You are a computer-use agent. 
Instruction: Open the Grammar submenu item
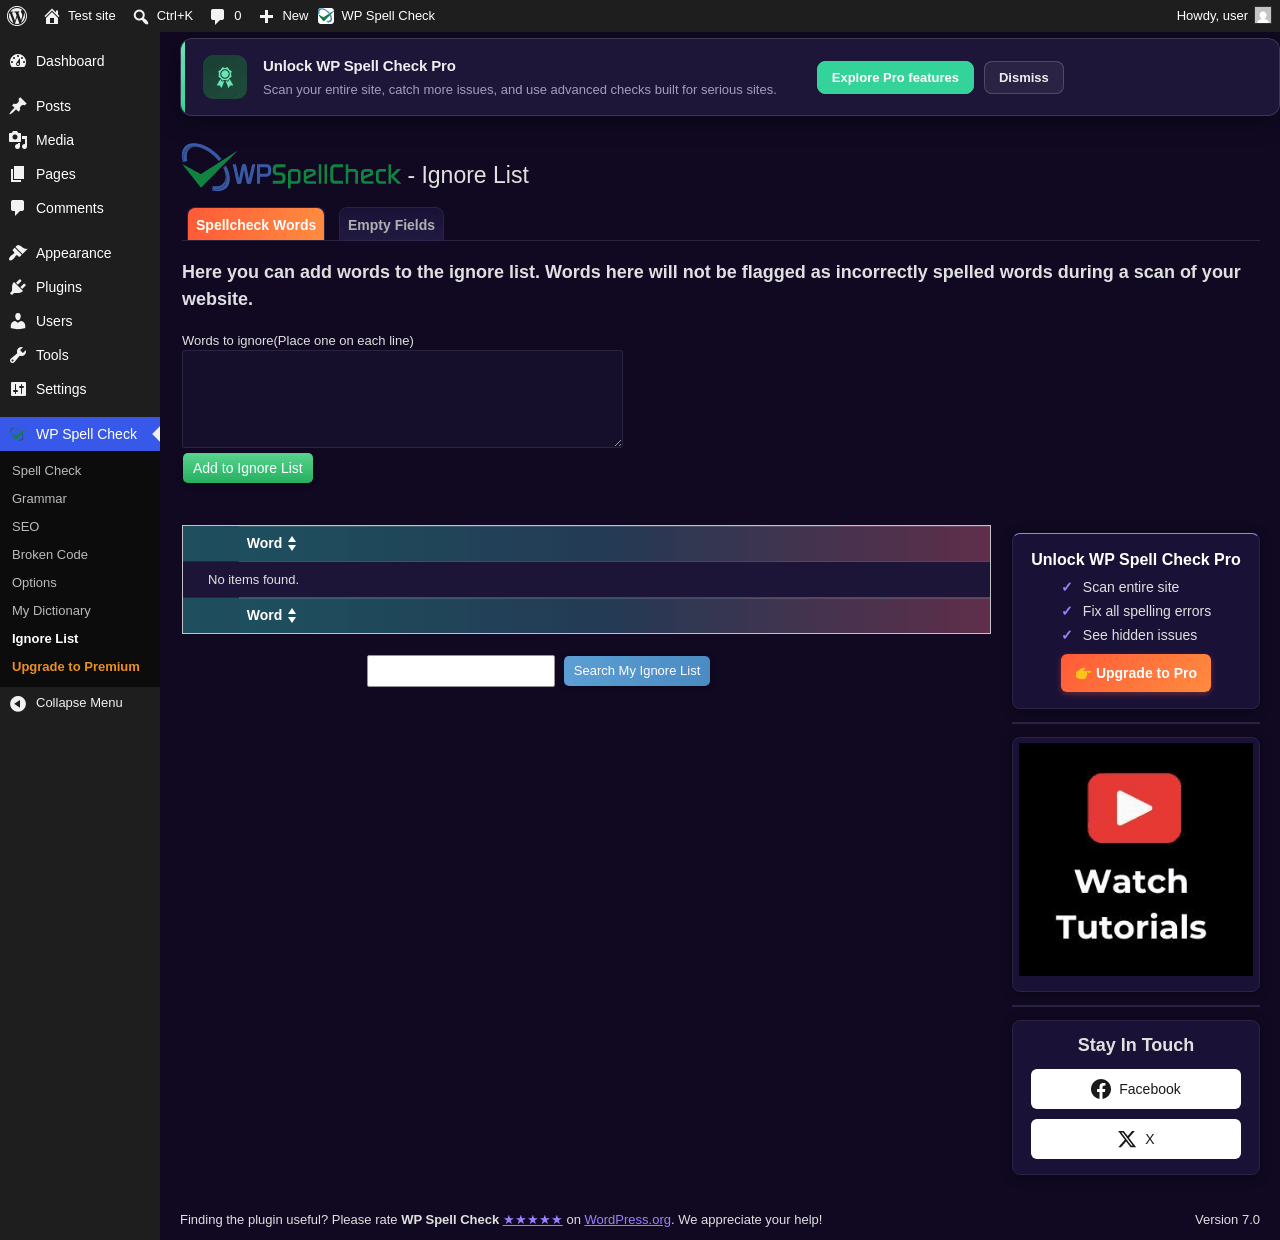click(39, 499)
